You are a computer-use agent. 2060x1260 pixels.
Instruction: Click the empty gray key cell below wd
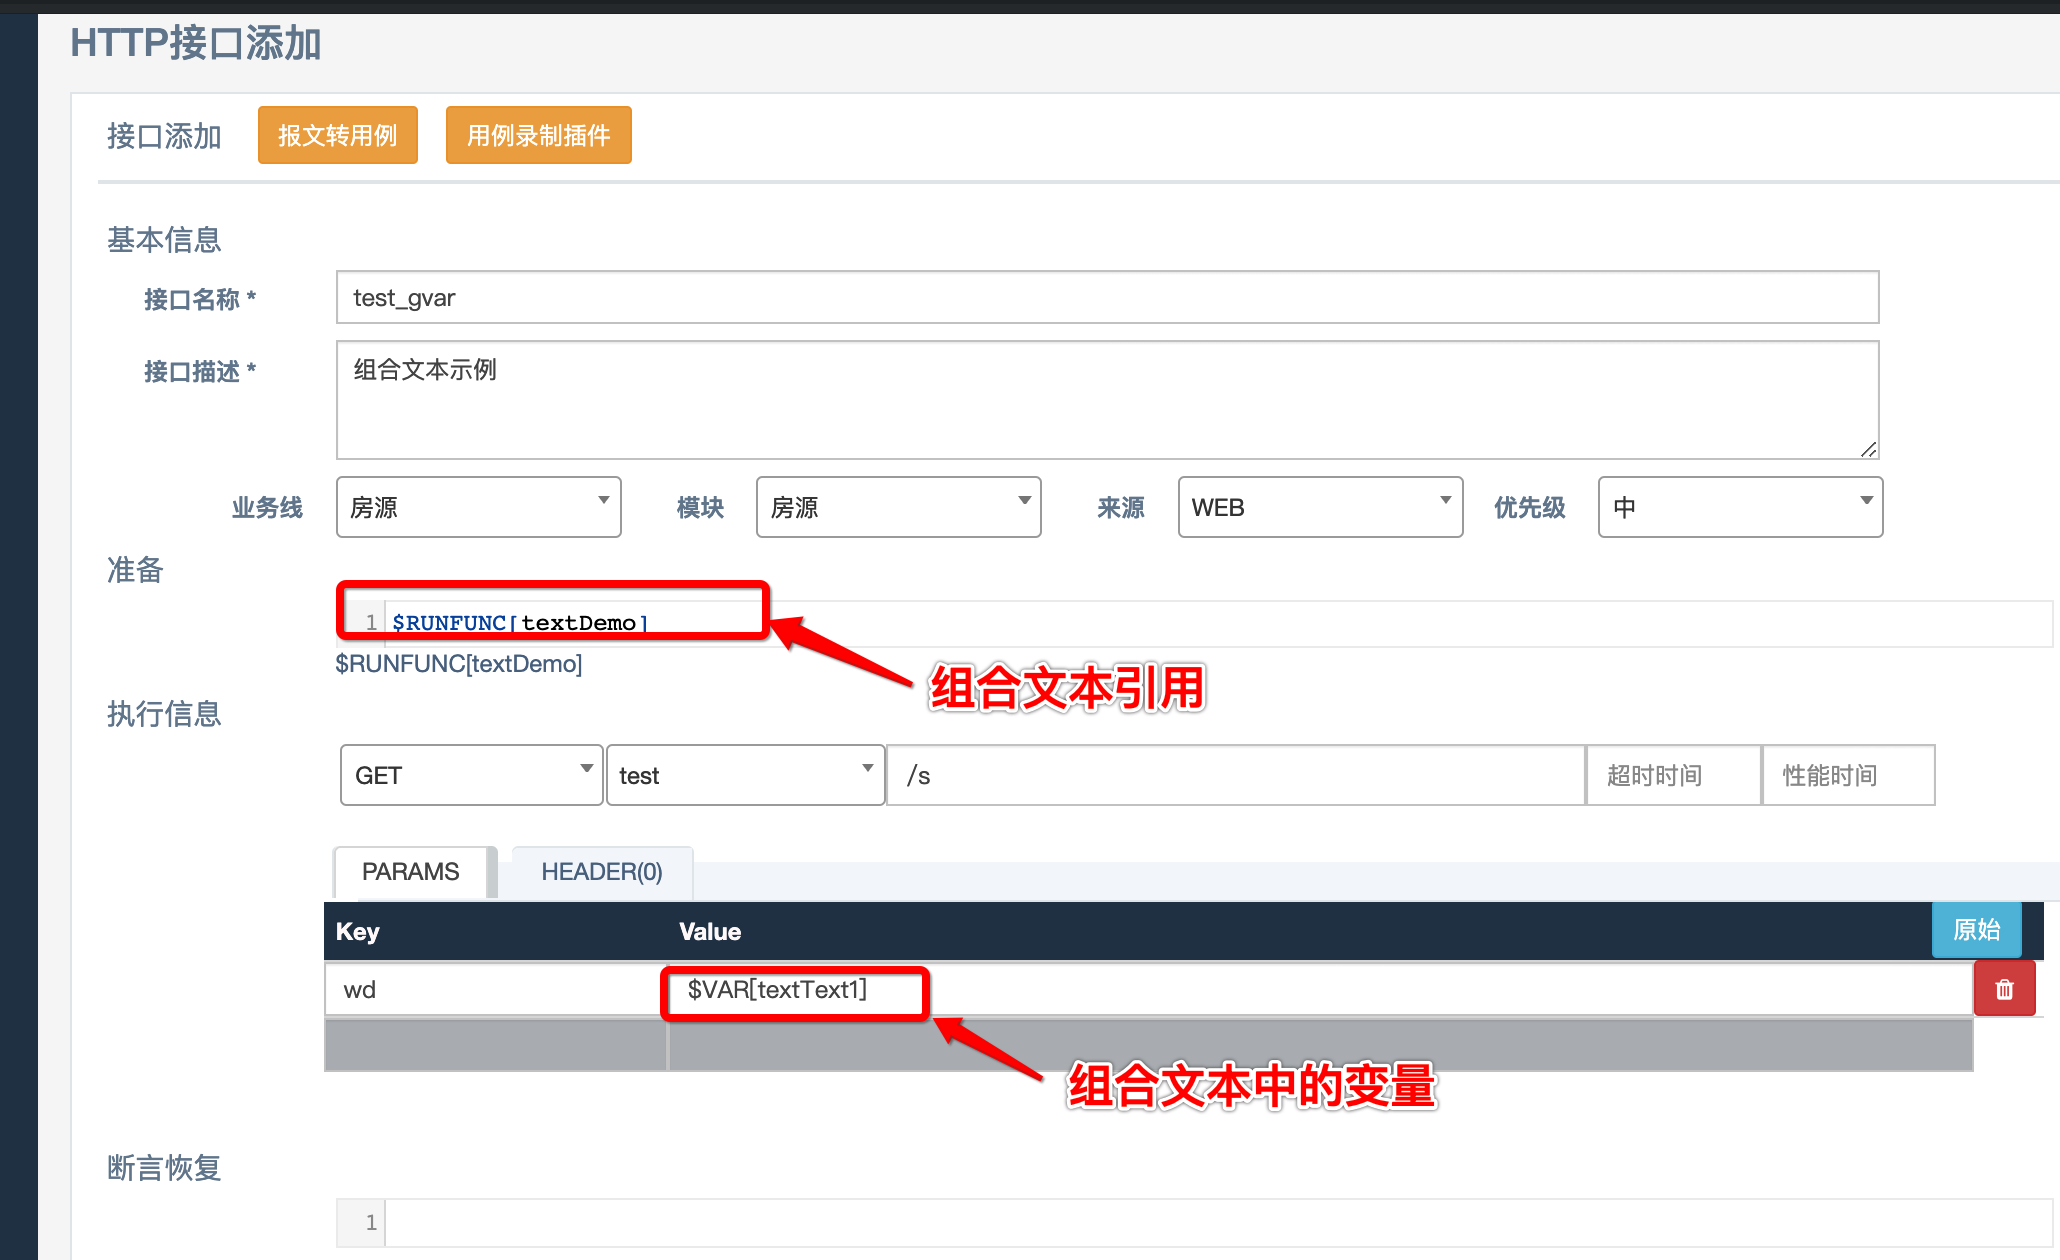pos(496,1045)
